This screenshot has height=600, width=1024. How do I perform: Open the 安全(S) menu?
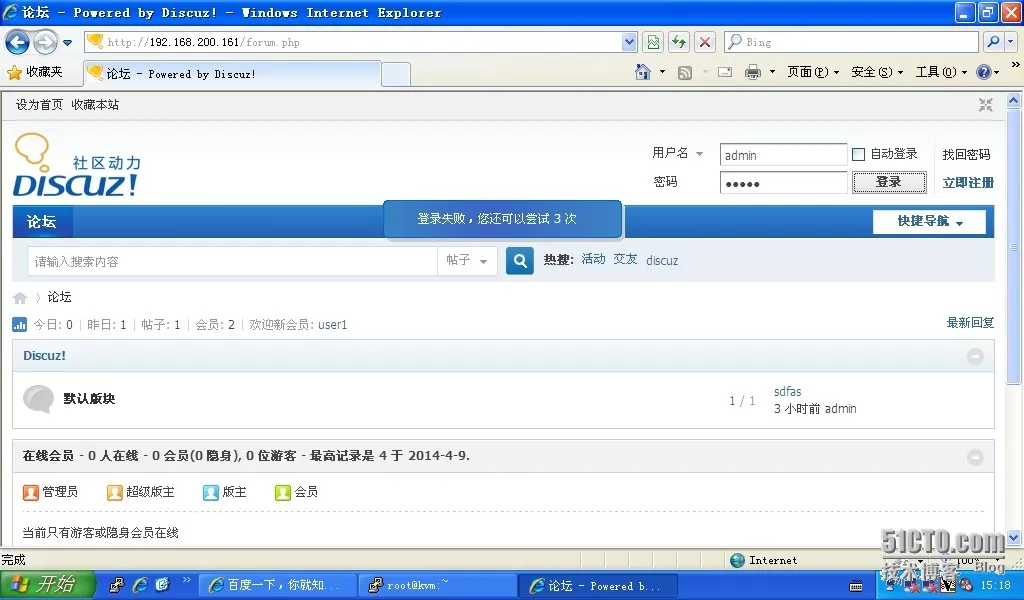click(876, 72)
